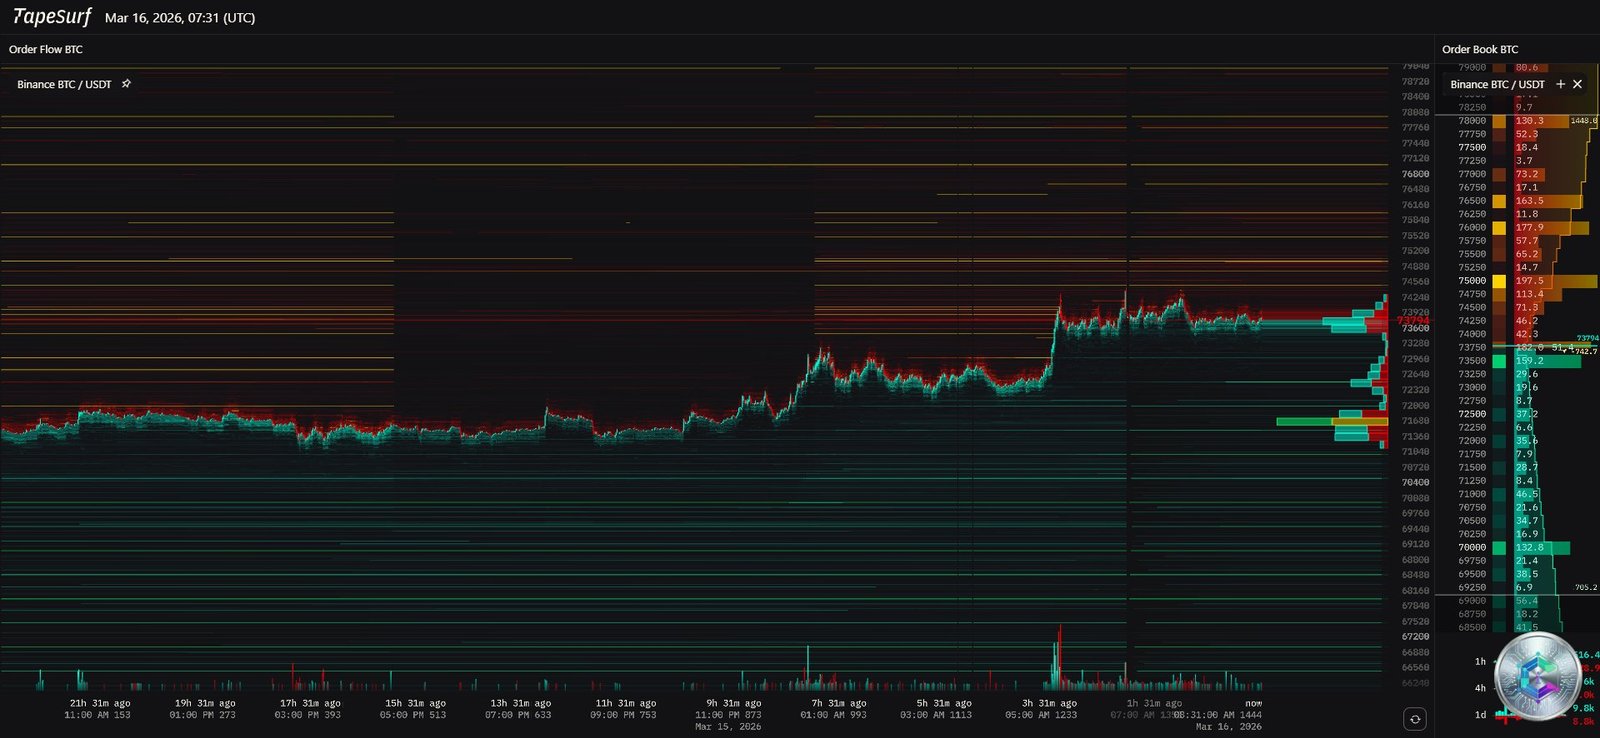Click the 76800 price axis label
The height and width of the screenshot is (738, 1600).
coord(1415,174)
